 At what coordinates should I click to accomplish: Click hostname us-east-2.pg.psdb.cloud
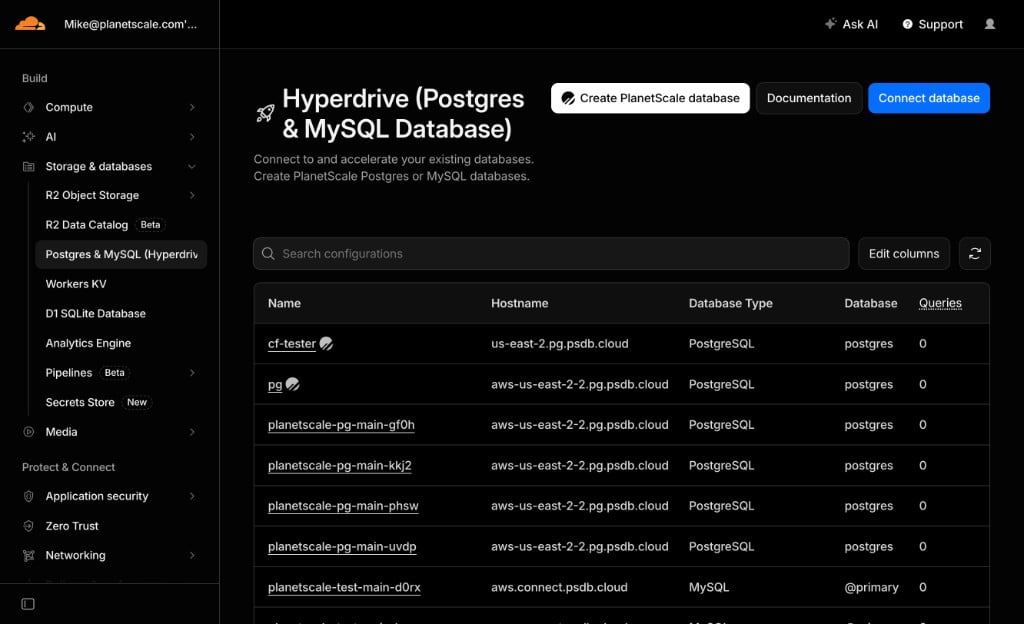(560, 343)
